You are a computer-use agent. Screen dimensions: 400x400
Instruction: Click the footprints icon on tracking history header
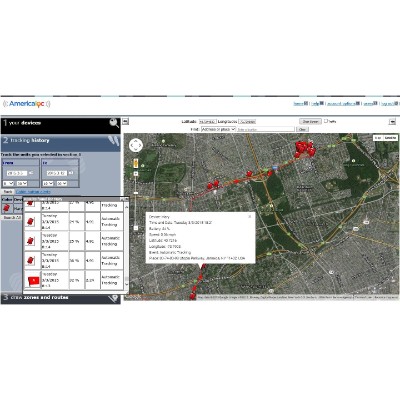pyautogui.click(x=114, y=141)
